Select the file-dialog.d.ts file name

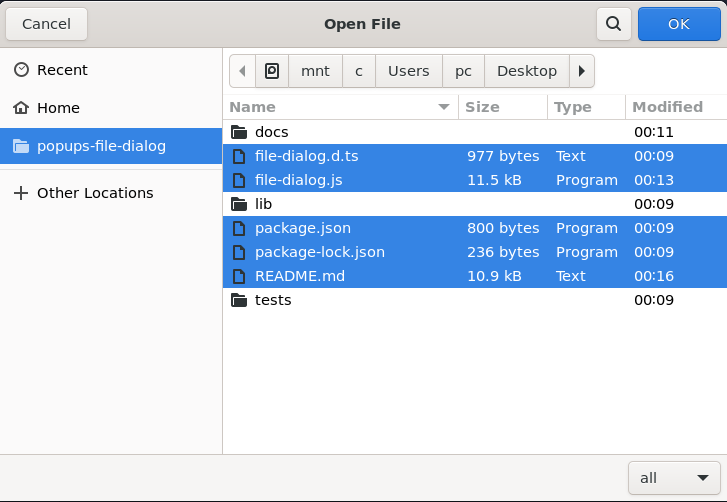pyautogui.click(x=306, y=156)
